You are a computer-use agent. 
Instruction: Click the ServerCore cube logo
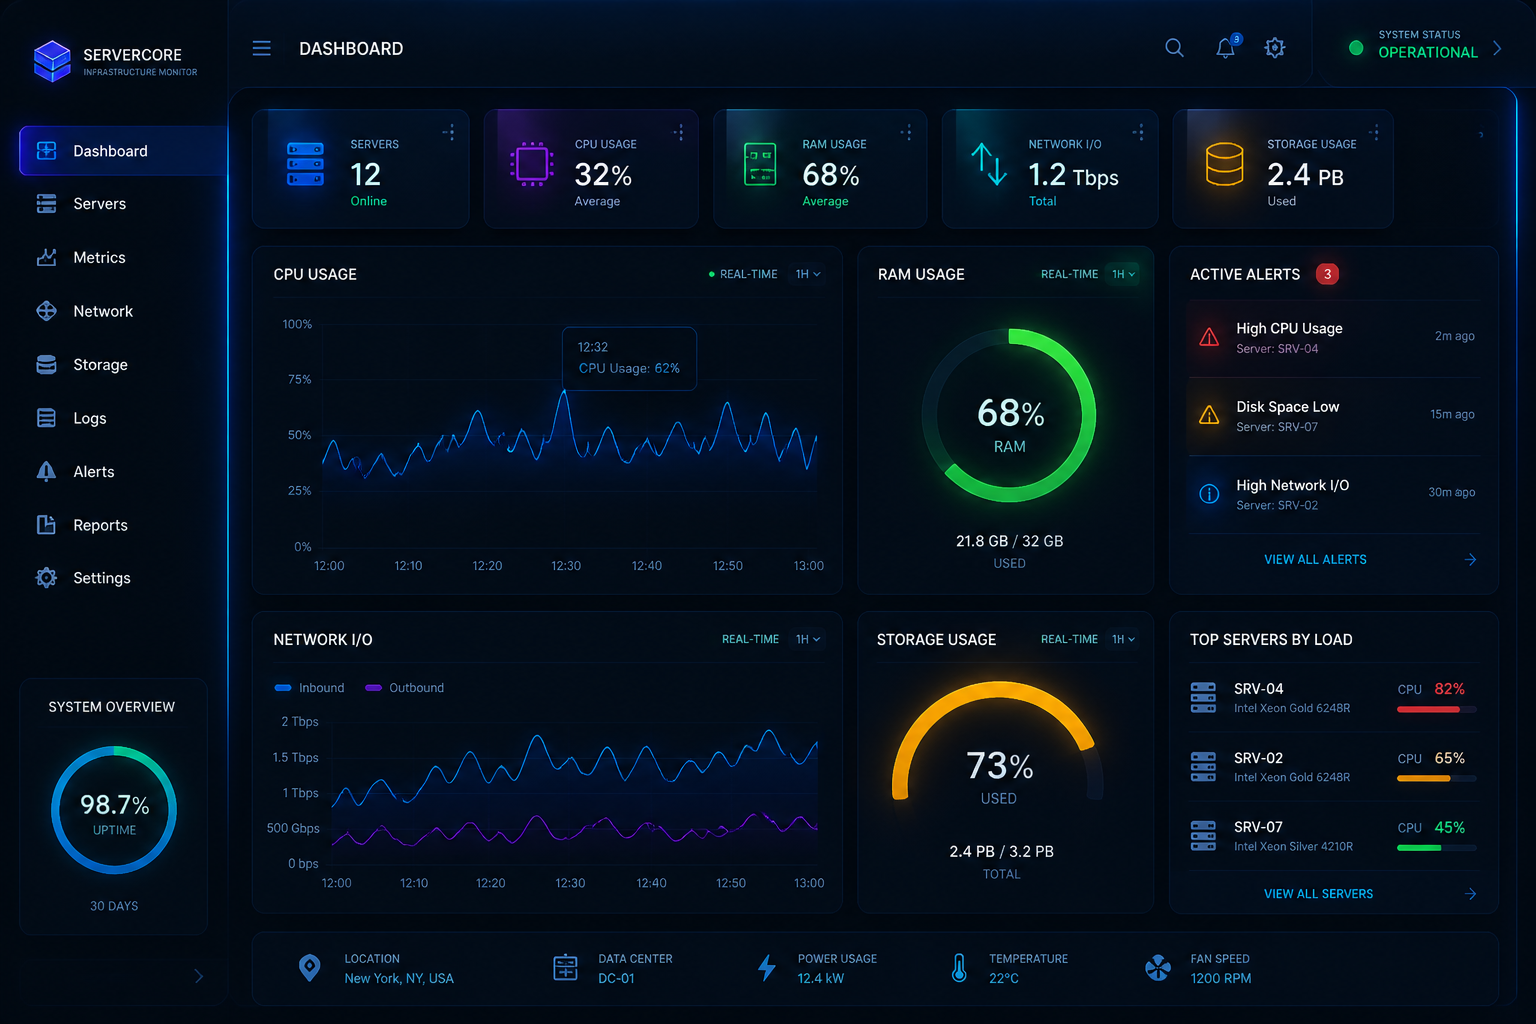[x=52, y=61]
